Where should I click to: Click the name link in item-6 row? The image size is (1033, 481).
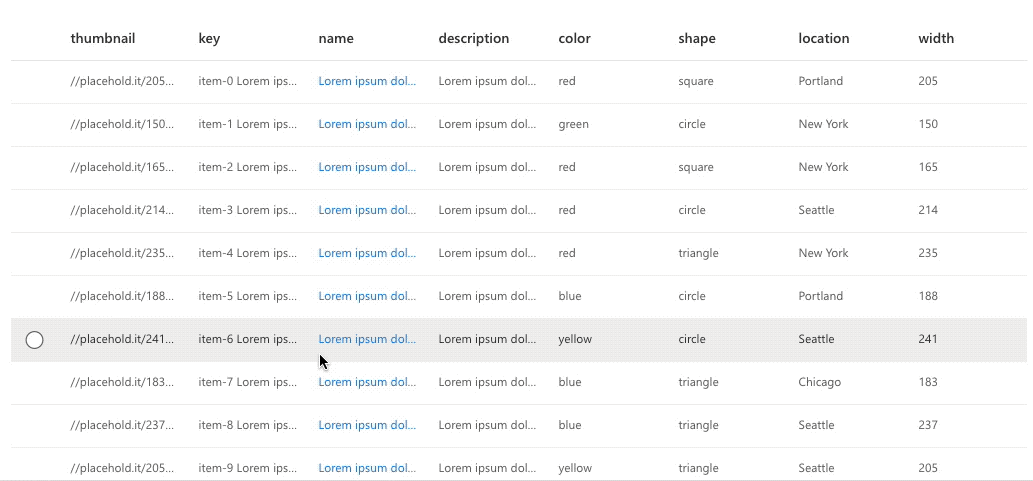click(367, 339)
